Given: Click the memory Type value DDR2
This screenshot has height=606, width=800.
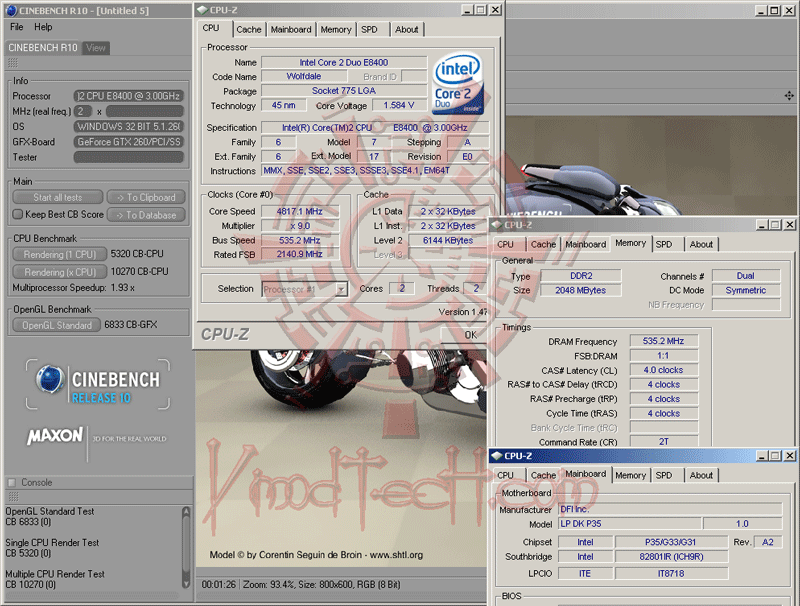Looking at the screenshot, I should tap(581, 276).
